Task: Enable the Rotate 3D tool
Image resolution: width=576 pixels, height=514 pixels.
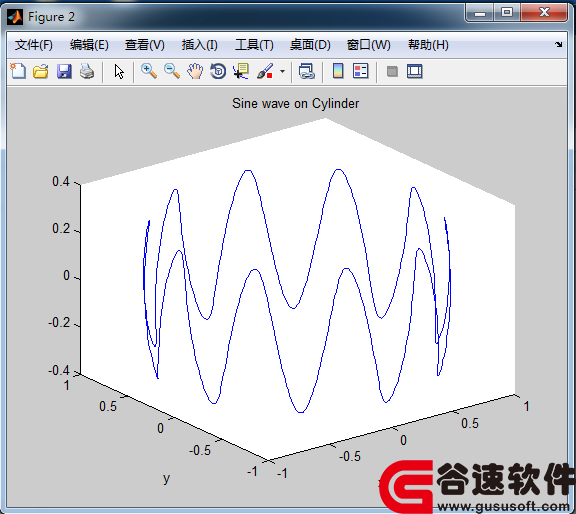Action: point(218,71)
